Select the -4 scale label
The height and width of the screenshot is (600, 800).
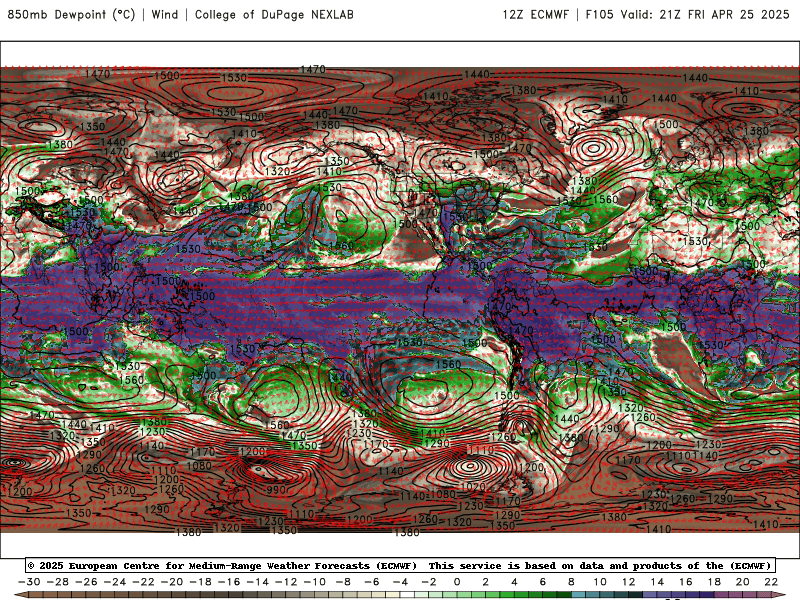401,582
